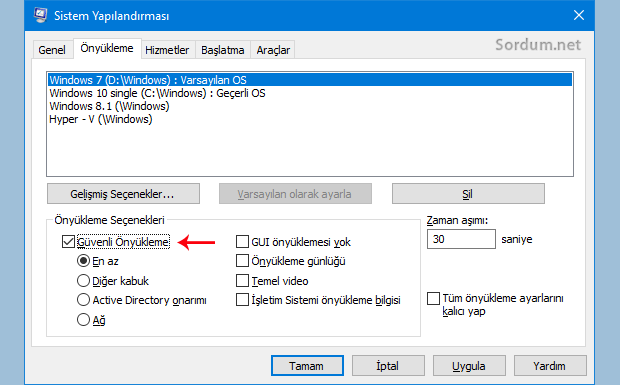This screenshot has height=385, width=620.
Task: Click the Zaman aşımı seconds field
Action: click(x=461, y=239)
